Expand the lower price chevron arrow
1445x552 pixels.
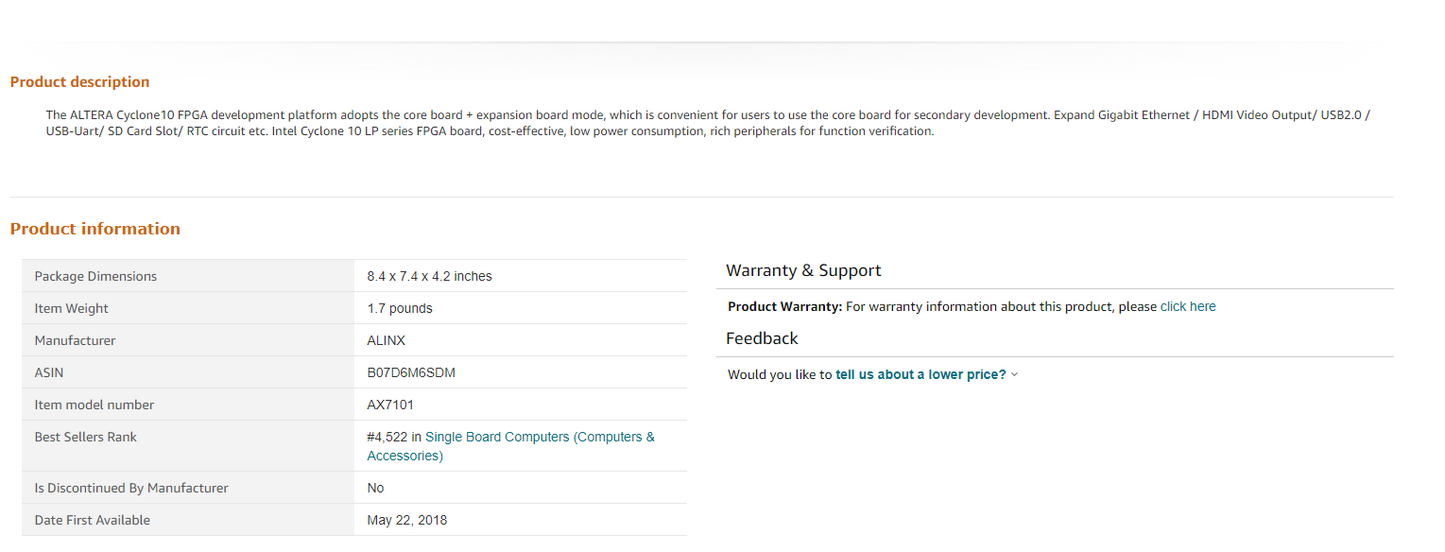[x=1014, y=375]
